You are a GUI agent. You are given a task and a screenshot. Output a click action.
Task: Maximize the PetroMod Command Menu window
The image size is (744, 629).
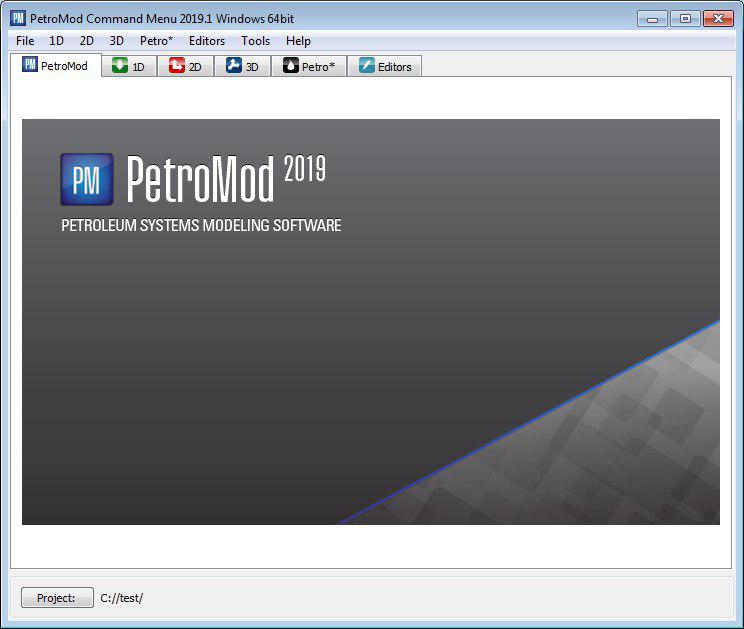click(685, 19)
